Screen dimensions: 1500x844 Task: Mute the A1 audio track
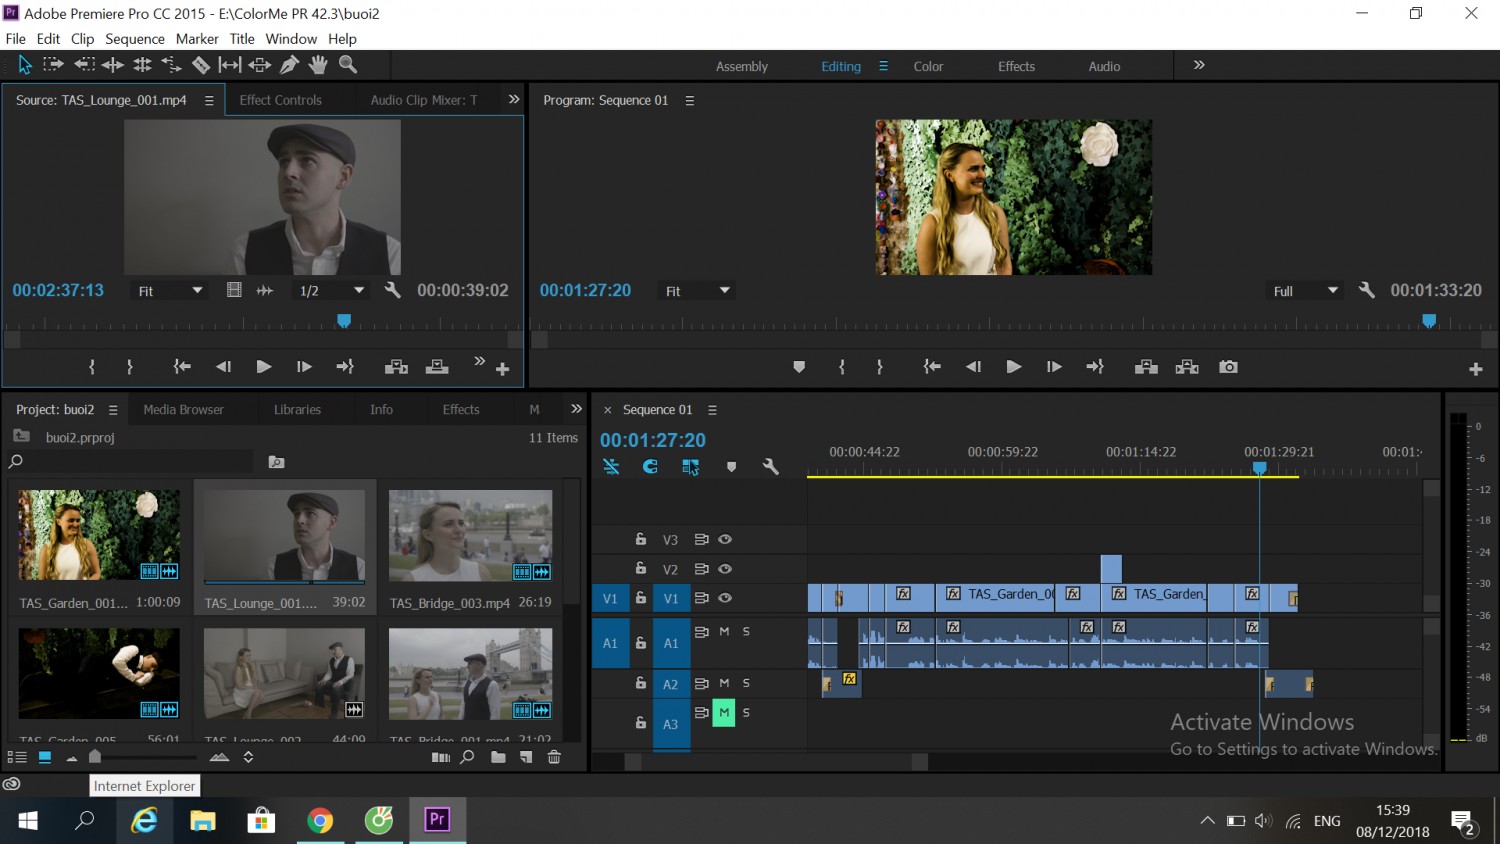[x=724, y=632]
